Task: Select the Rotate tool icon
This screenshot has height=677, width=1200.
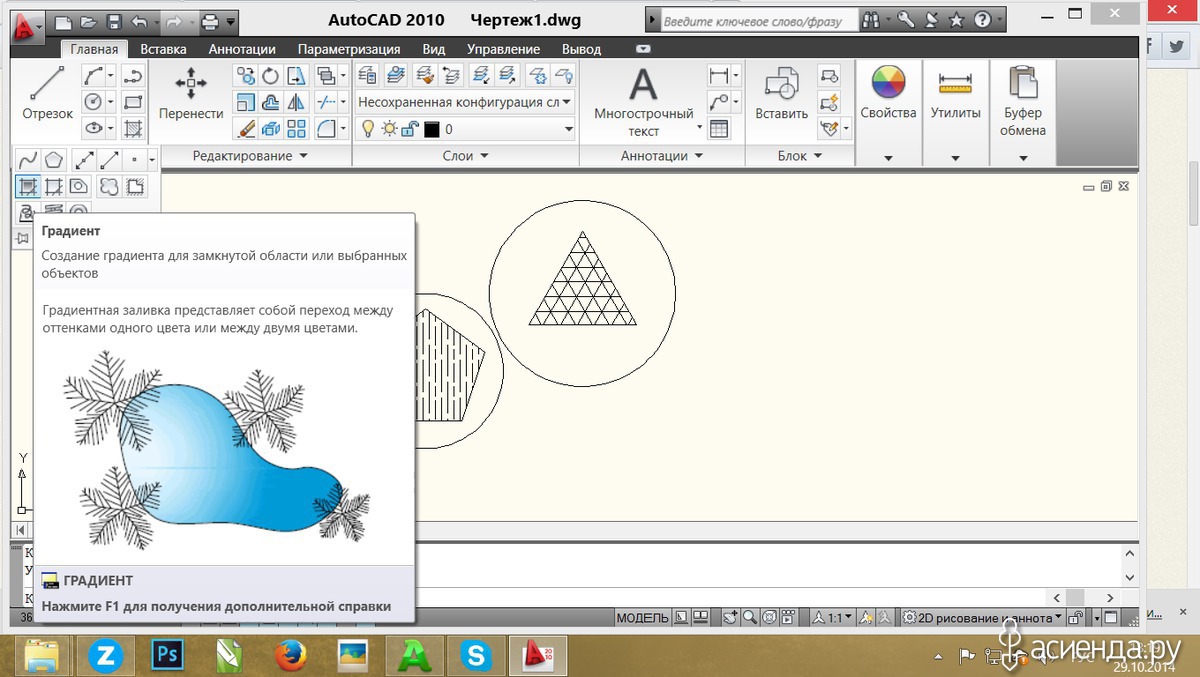Action: click(x=271, y=76)
